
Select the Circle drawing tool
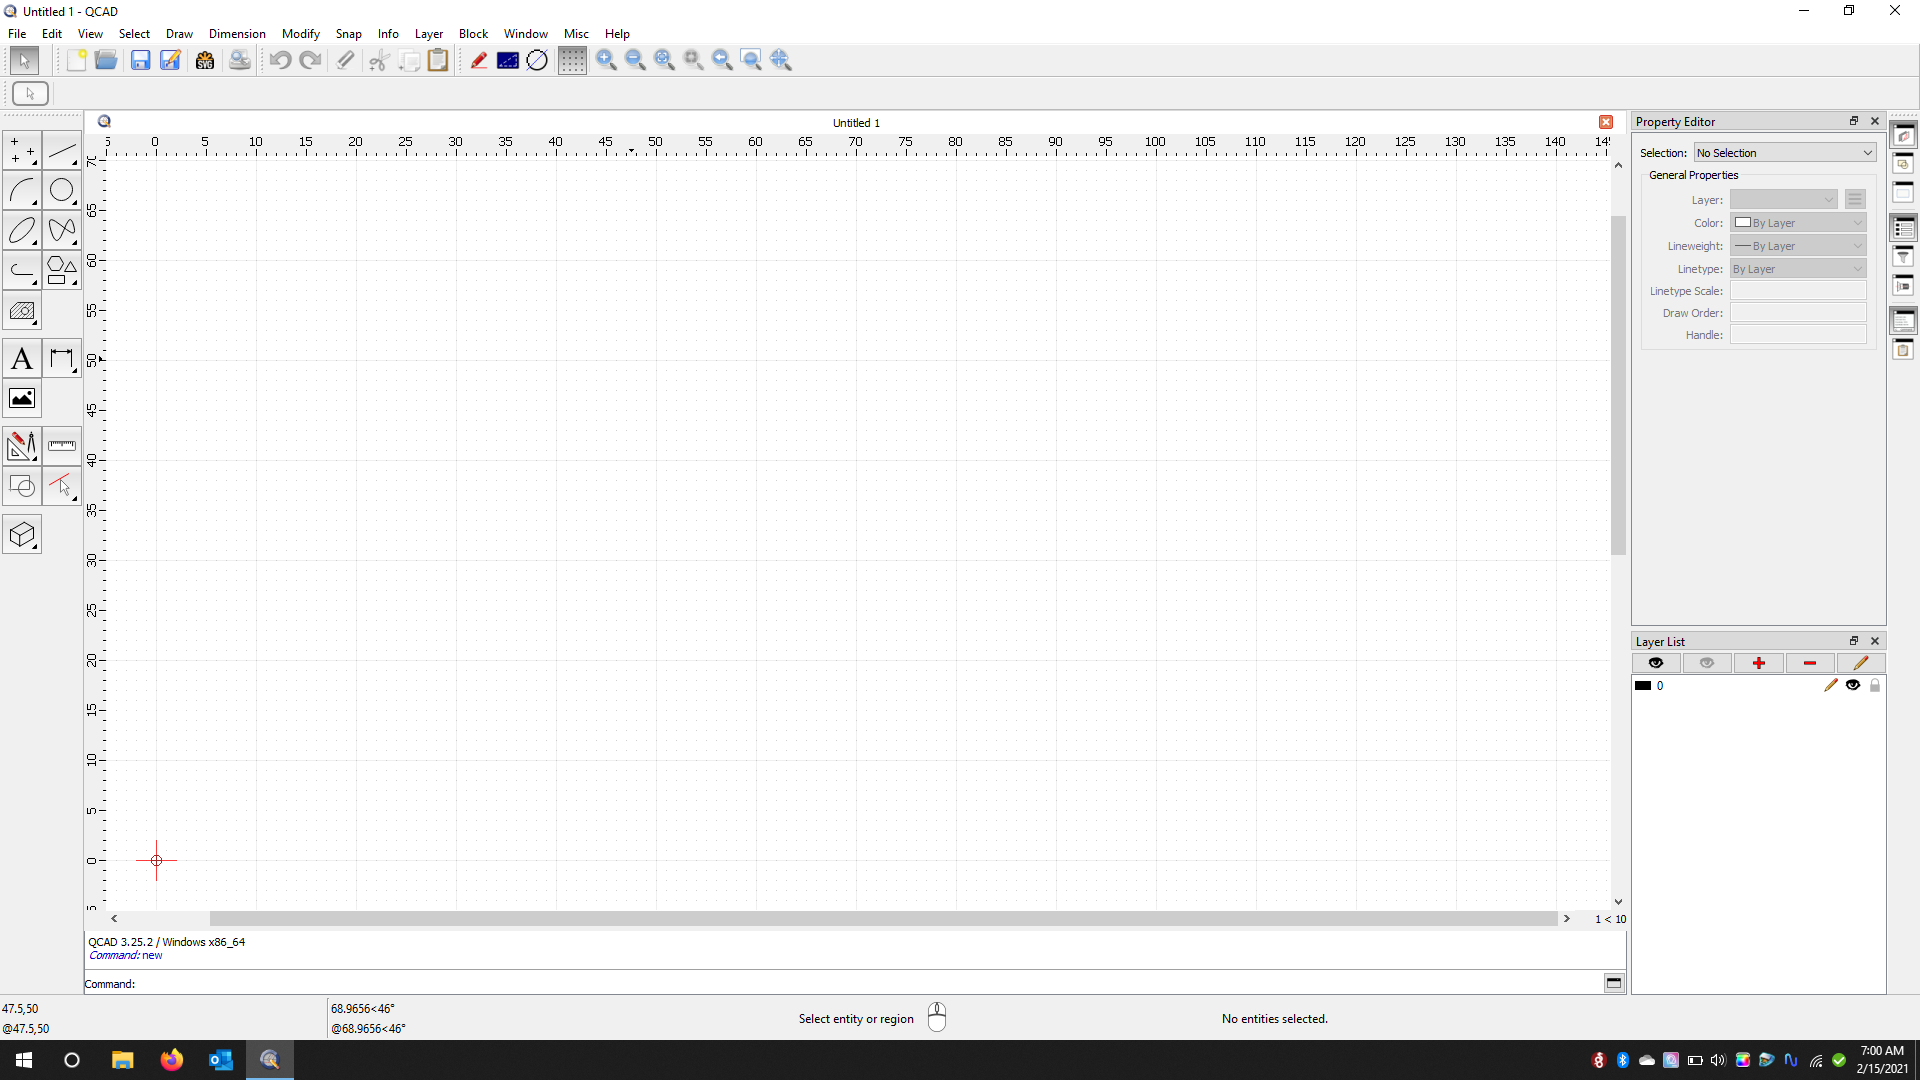click(62, 190)
